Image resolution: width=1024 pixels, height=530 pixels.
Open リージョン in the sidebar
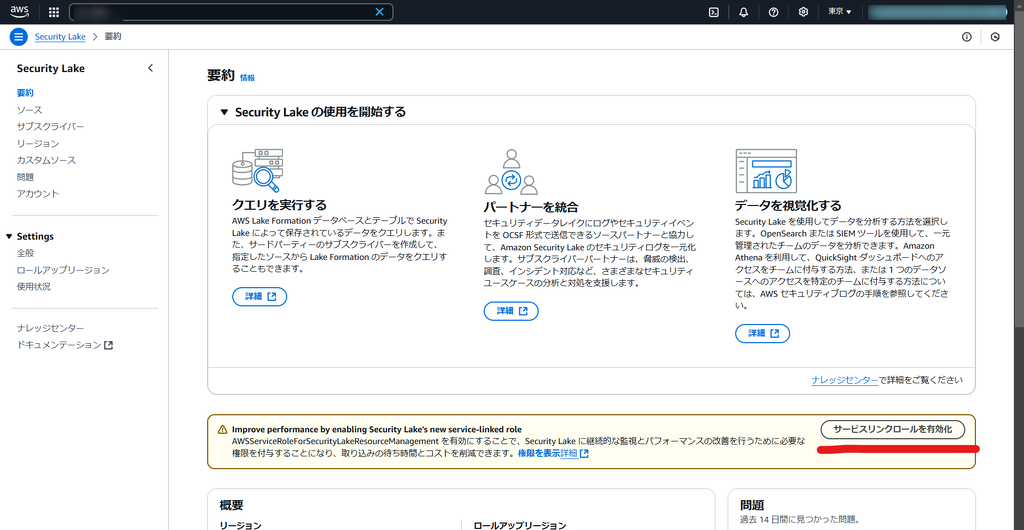coord(38,144)
